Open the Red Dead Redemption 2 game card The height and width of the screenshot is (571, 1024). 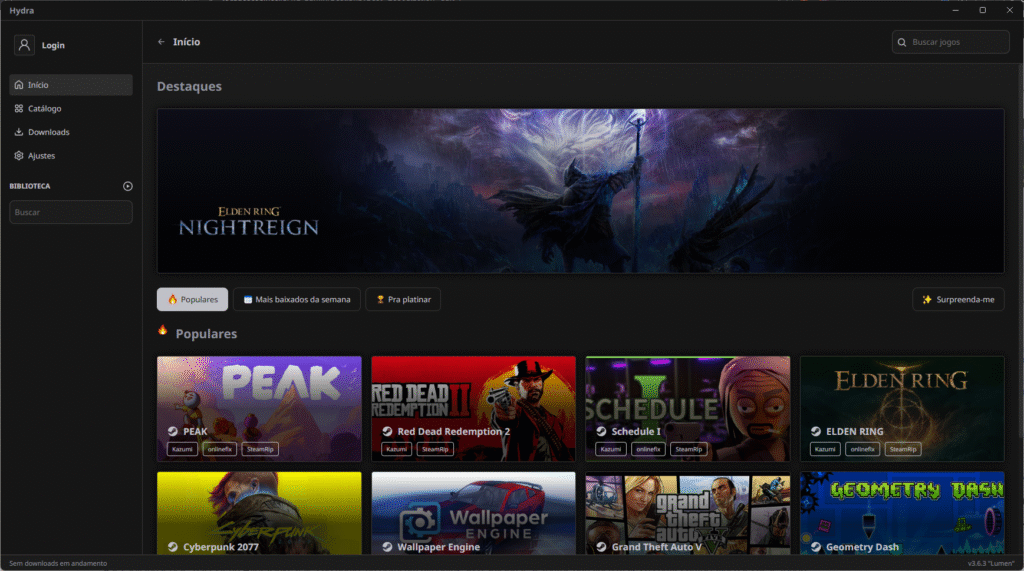tap(473, 409)
